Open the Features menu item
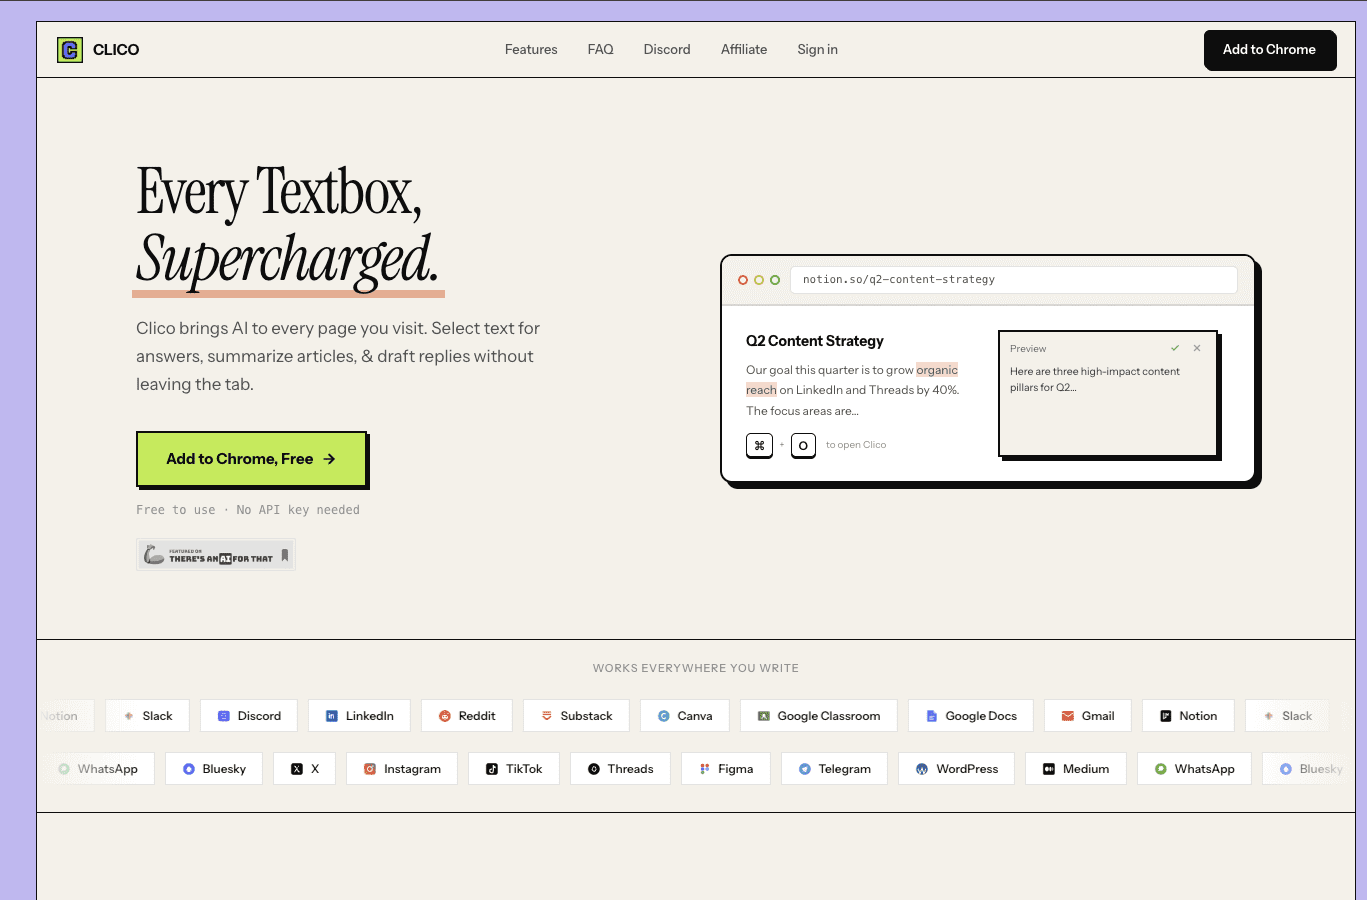This screenshot has height=900, width=1367. pos(531,50)
